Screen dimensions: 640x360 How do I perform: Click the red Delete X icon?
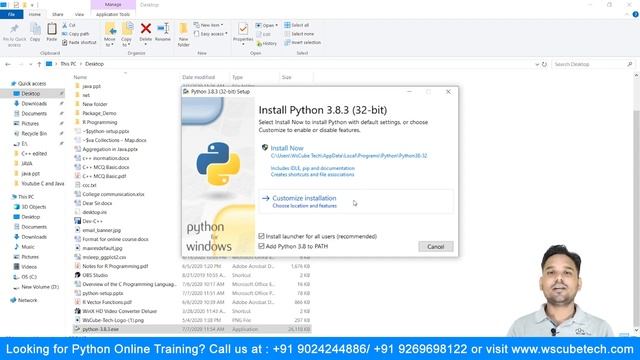click(146, 29)
